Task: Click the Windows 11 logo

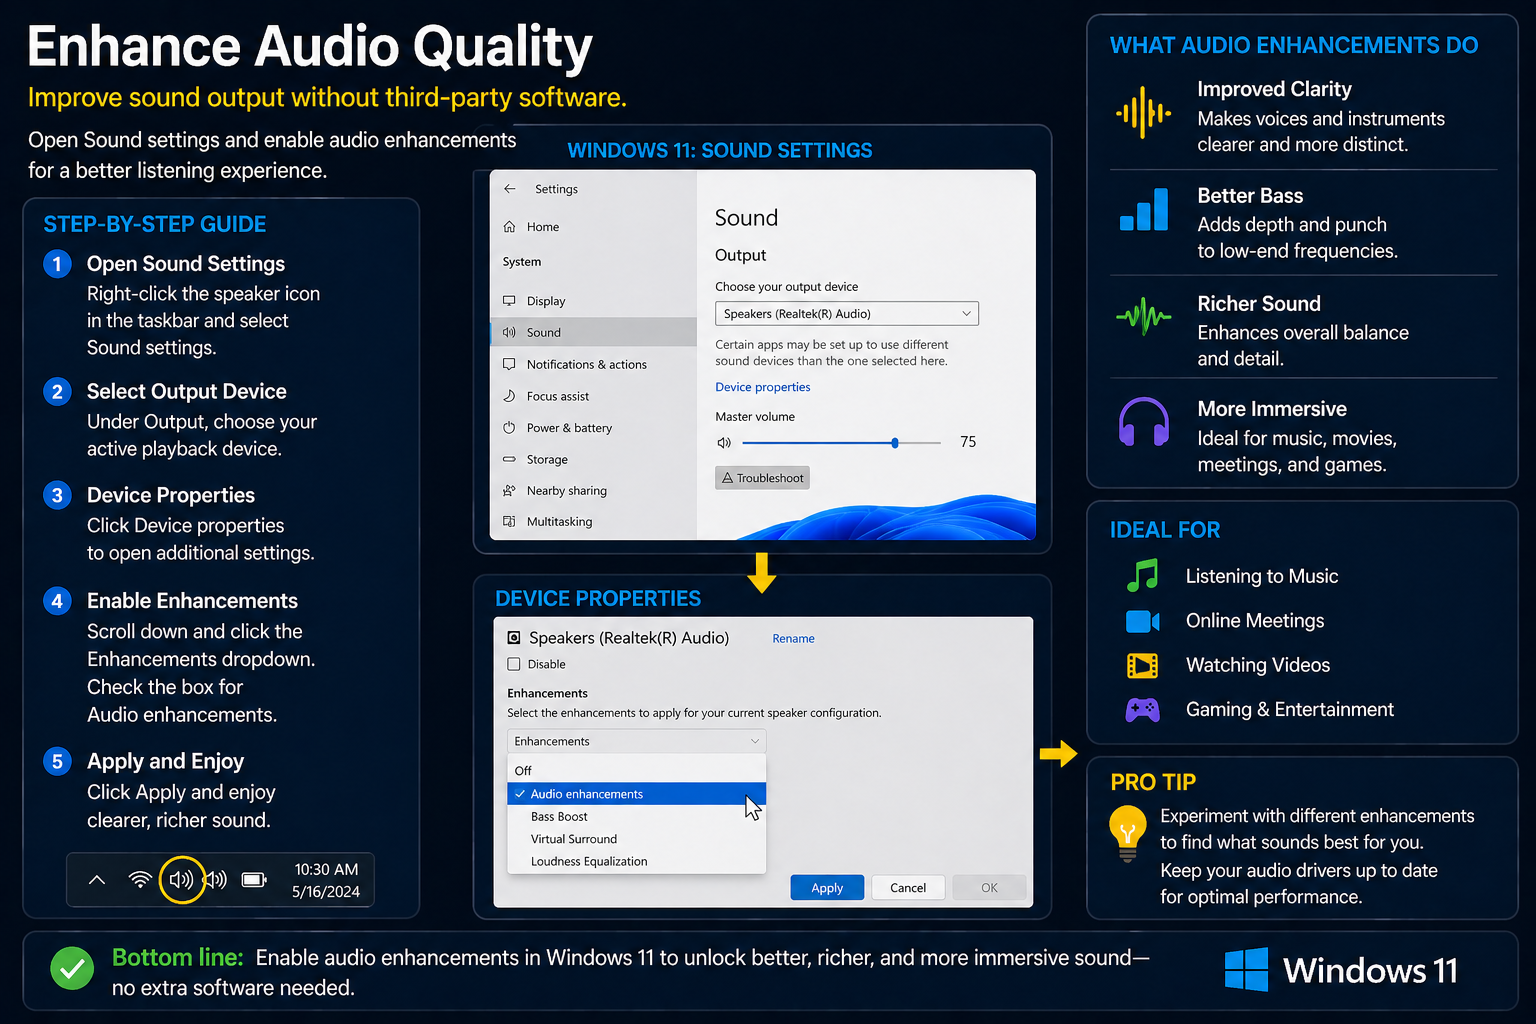Action: point(1246,970)
